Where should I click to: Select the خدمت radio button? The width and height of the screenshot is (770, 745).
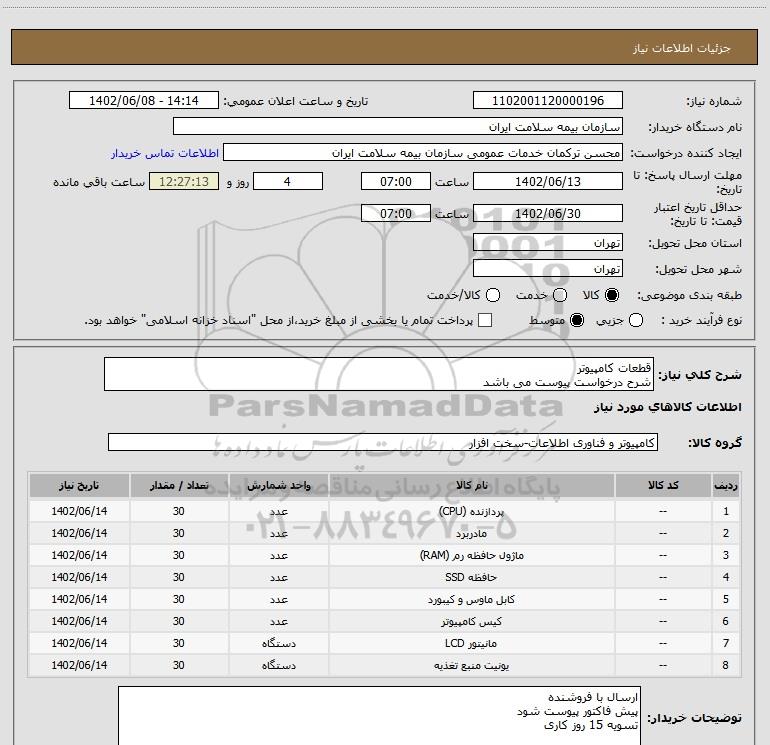560,295
